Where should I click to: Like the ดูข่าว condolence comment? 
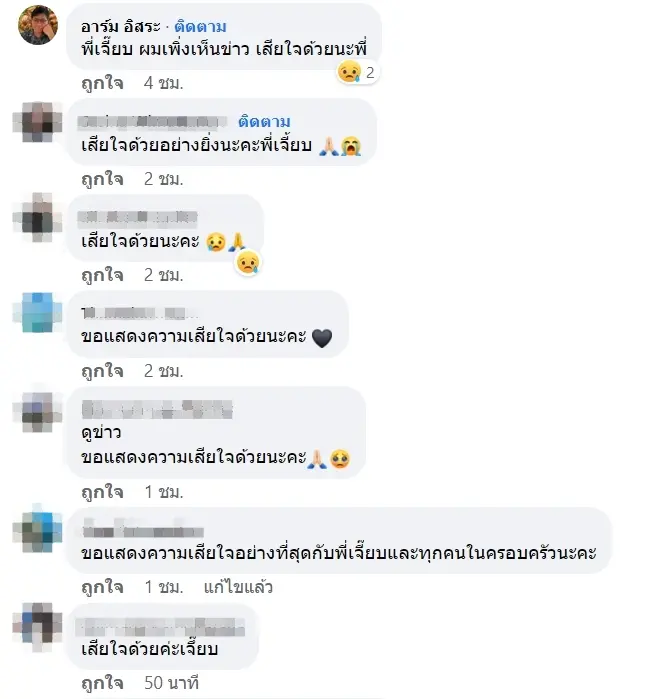click(102, 492)
